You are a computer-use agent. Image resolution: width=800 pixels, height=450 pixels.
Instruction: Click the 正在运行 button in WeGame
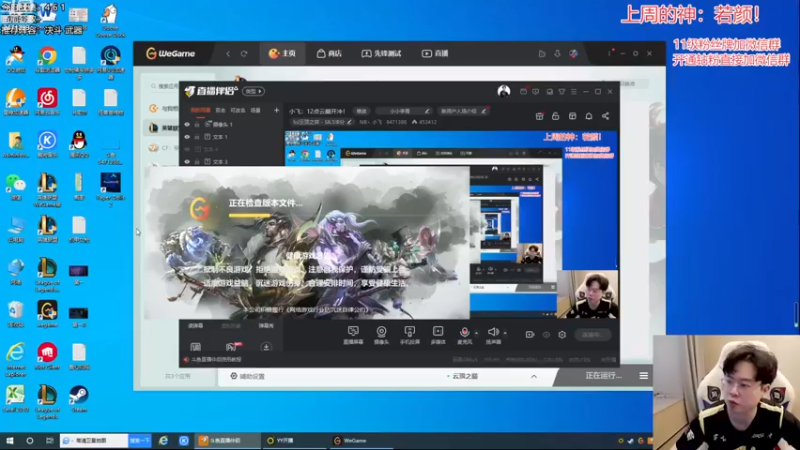[x=604, y=376]
